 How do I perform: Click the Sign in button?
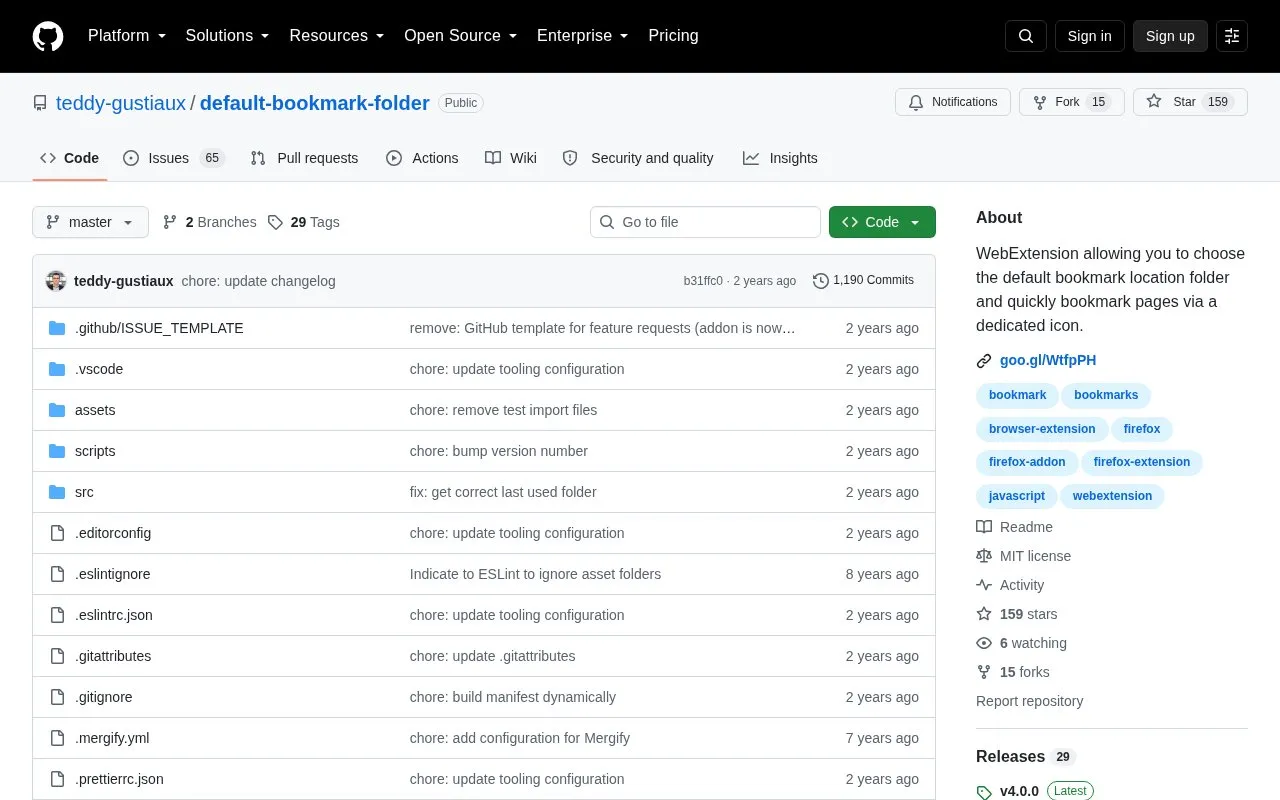pos(1089,36)
